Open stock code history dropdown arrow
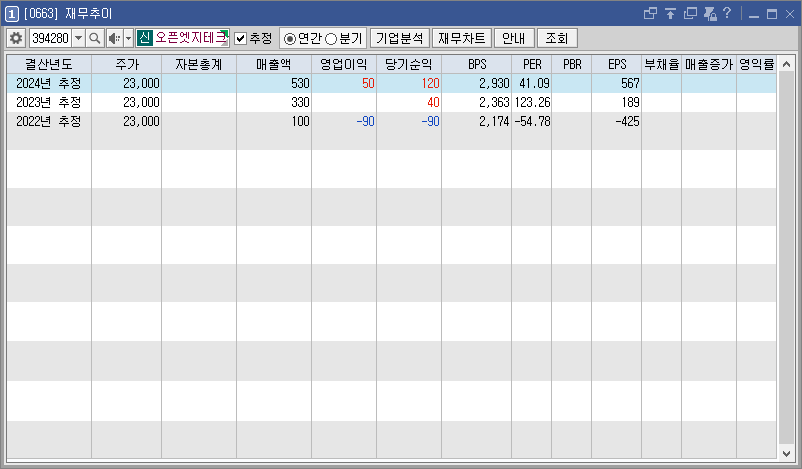 [78, 38]
